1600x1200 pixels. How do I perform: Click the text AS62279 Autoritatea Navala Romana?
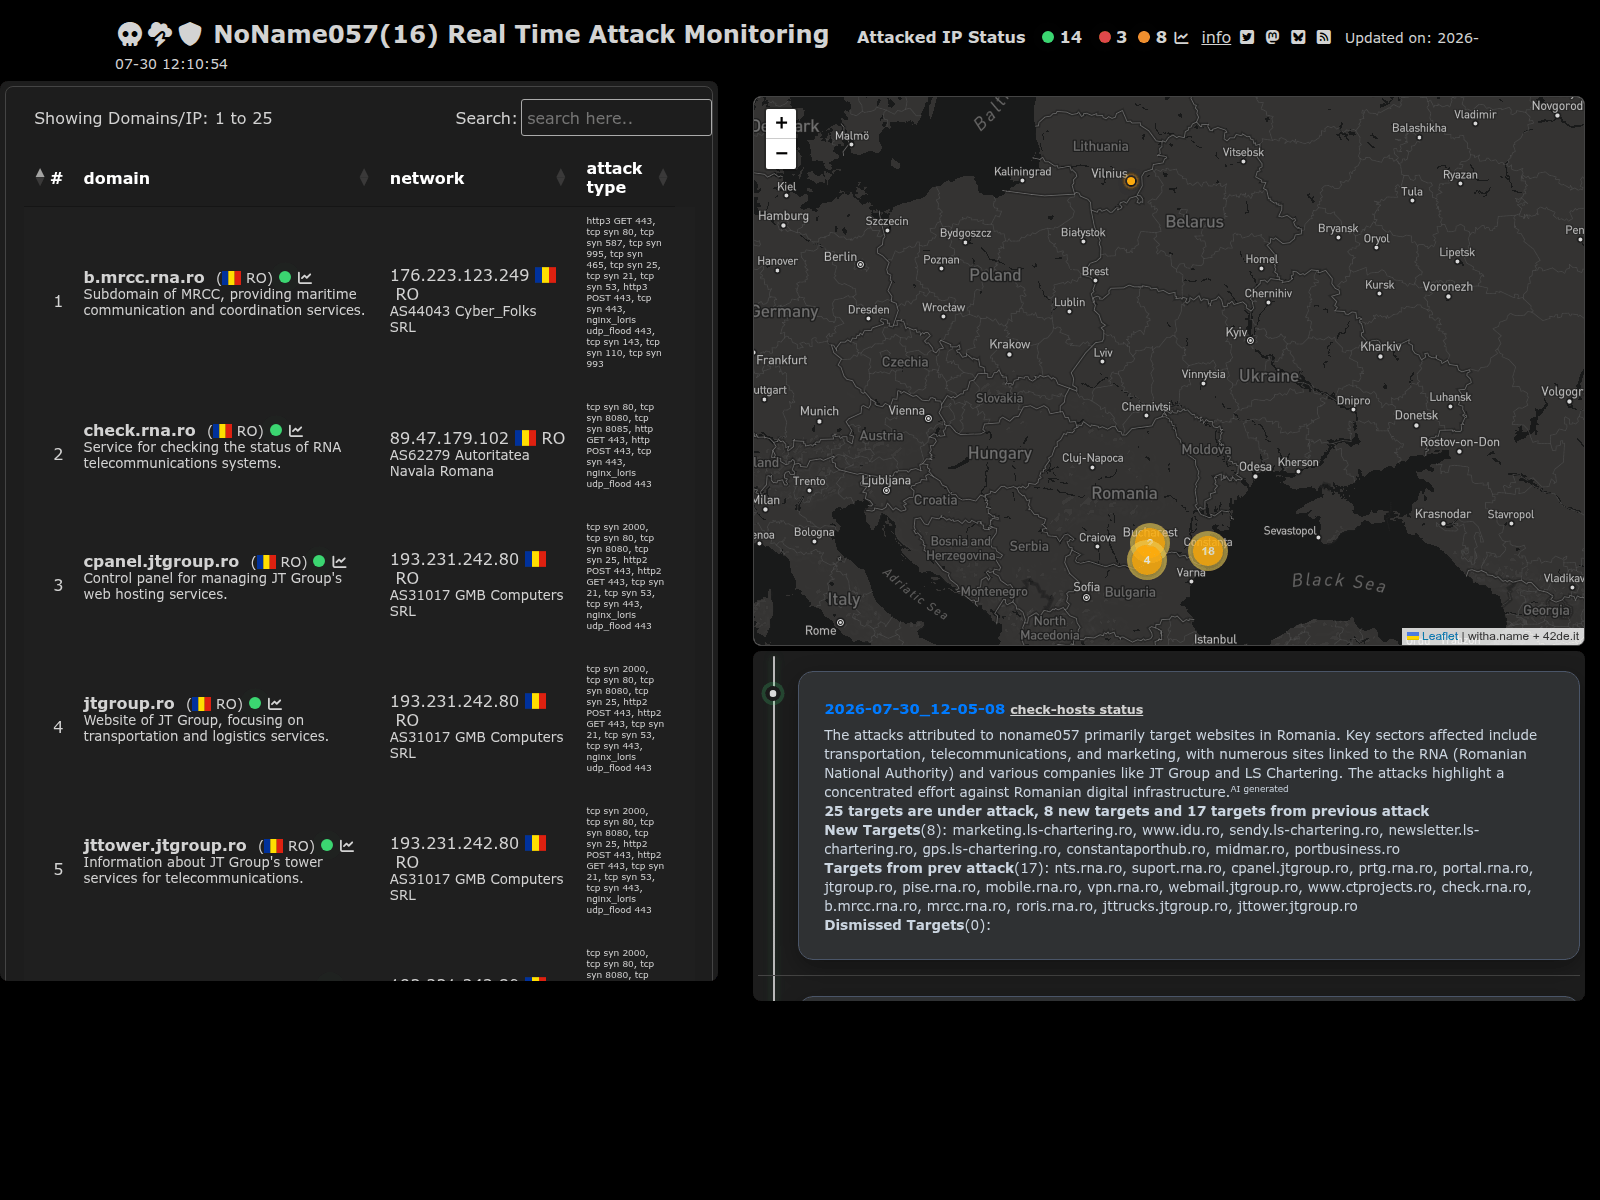pyautogui.click(x=460, y=463)
